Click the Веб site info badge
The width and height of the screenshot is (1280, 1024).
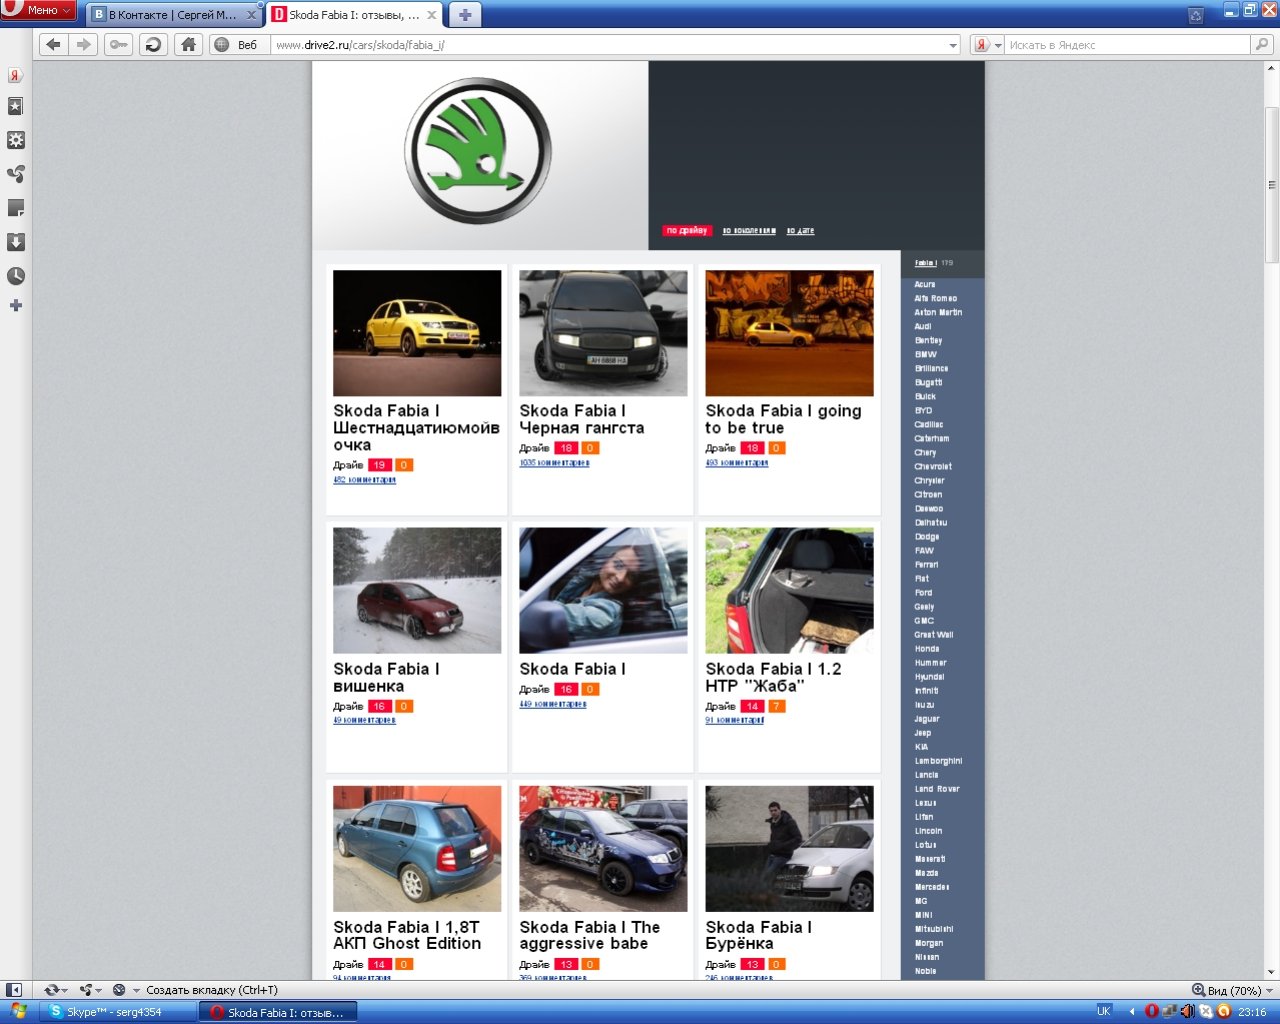click(238, 45)
